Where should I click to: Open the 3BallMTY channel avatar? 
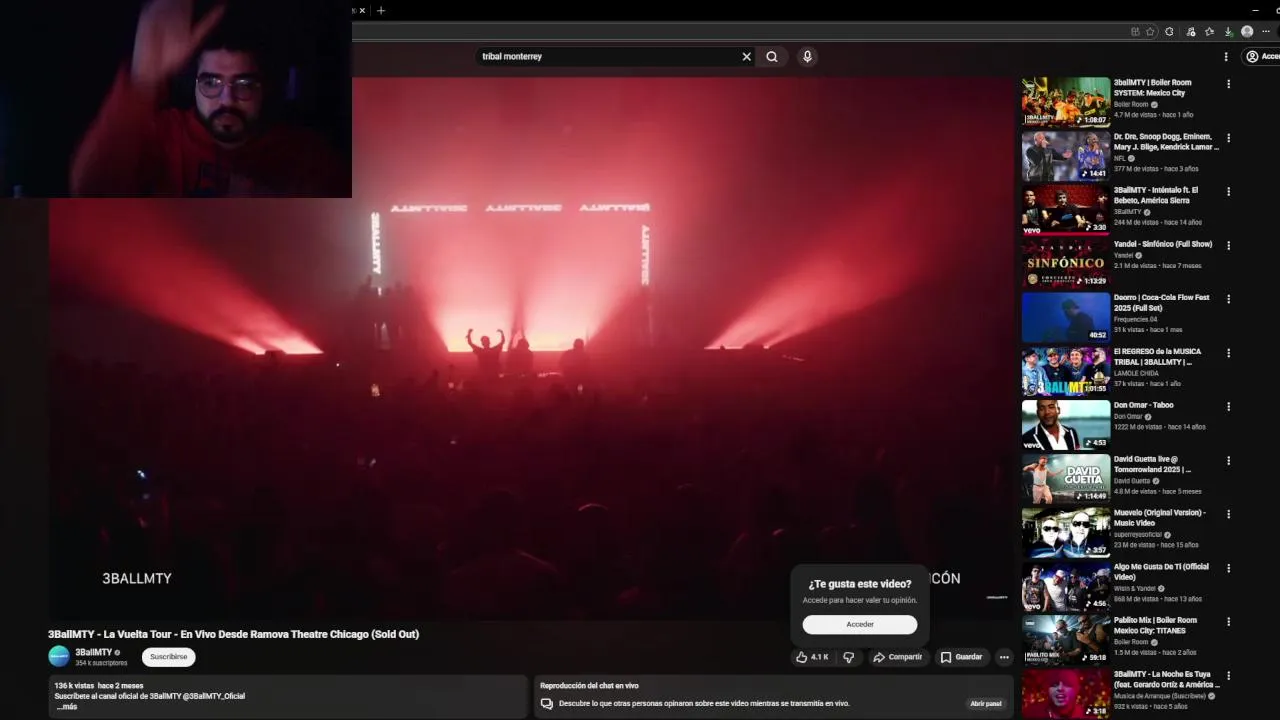click(59, 656)
